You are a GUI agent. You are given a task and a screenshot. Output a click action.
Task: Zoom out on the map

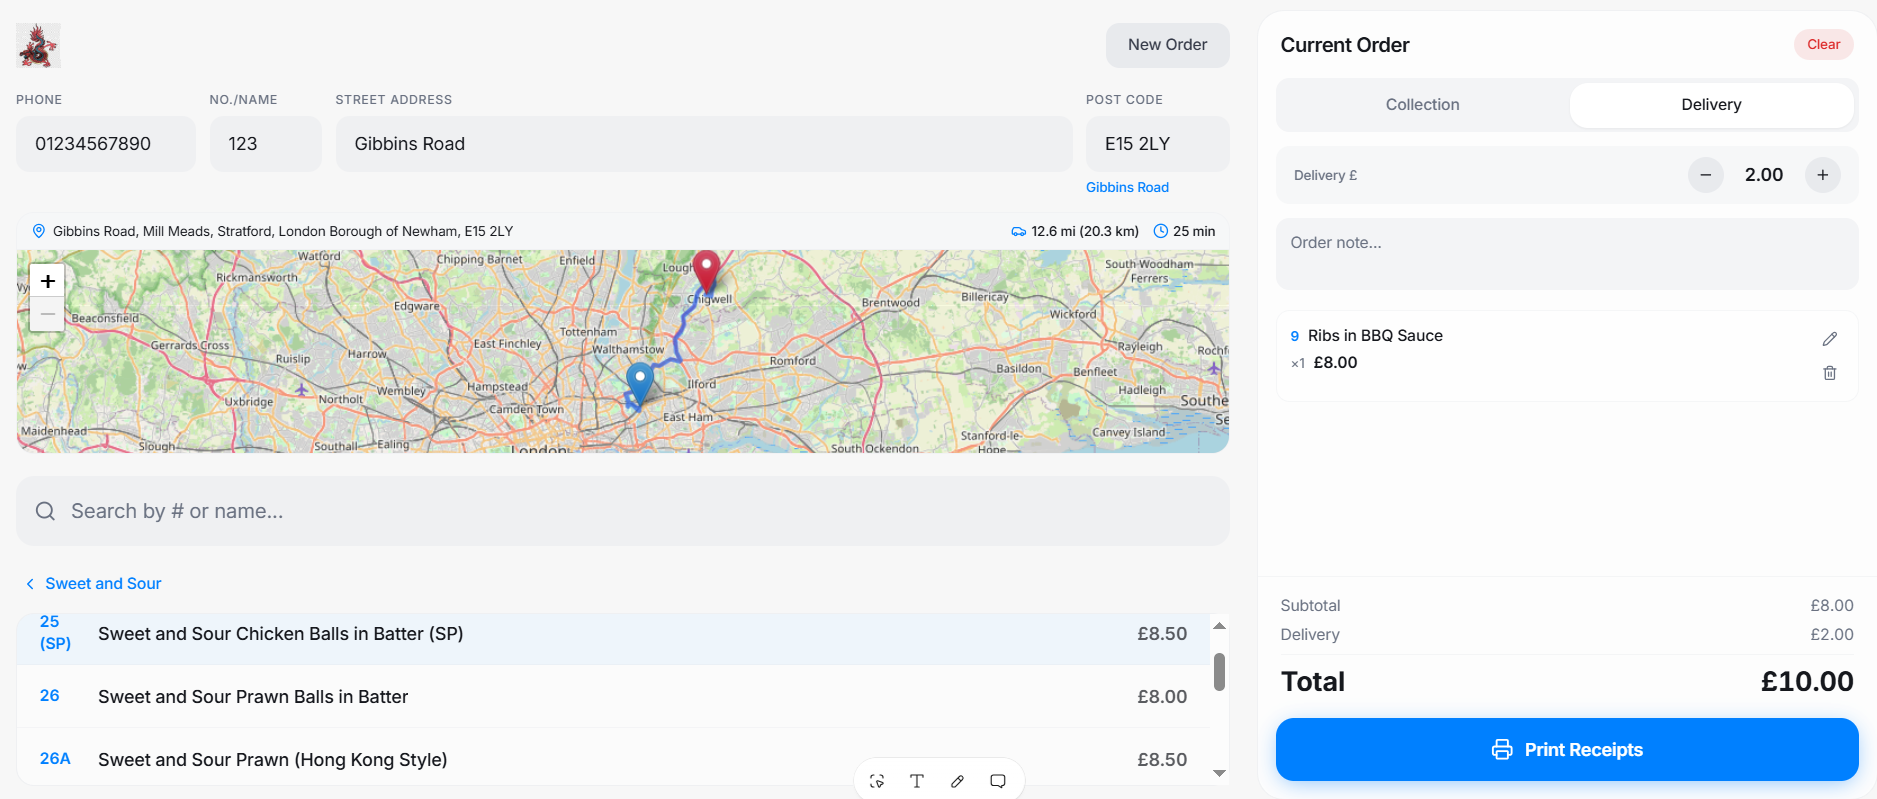coord(47,314)
